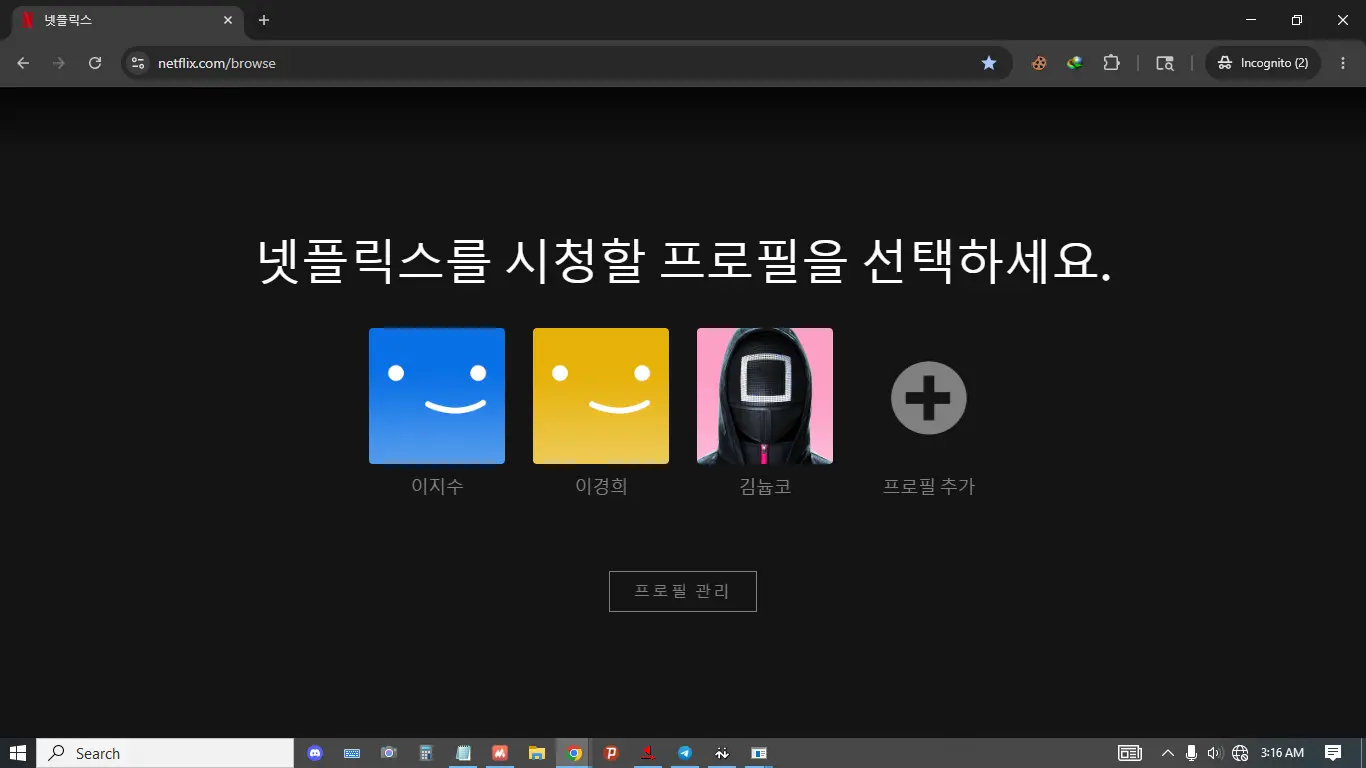Open the red M app taskbar icon
Viewport: 1366px width, 768px height.
500,753
